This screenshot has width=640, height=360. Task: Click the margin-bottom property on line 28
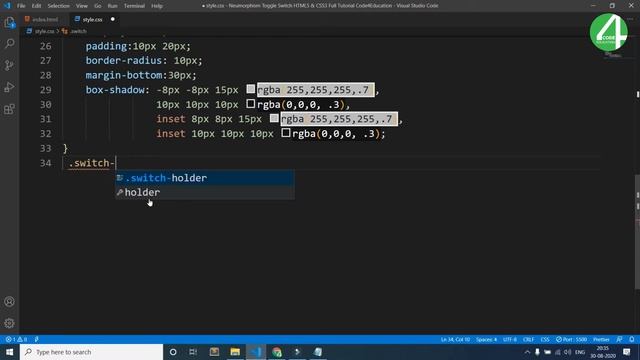pos(124,75)
